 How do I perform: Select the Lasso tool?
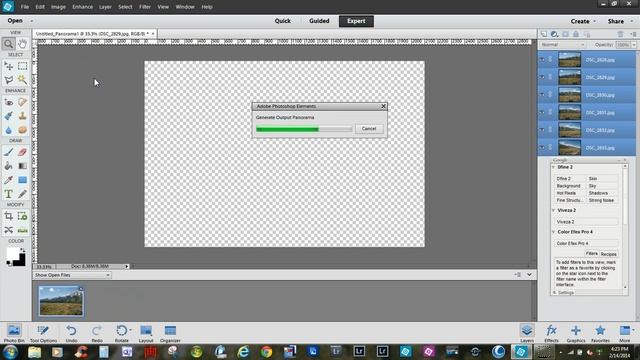[x=8, y=80]
